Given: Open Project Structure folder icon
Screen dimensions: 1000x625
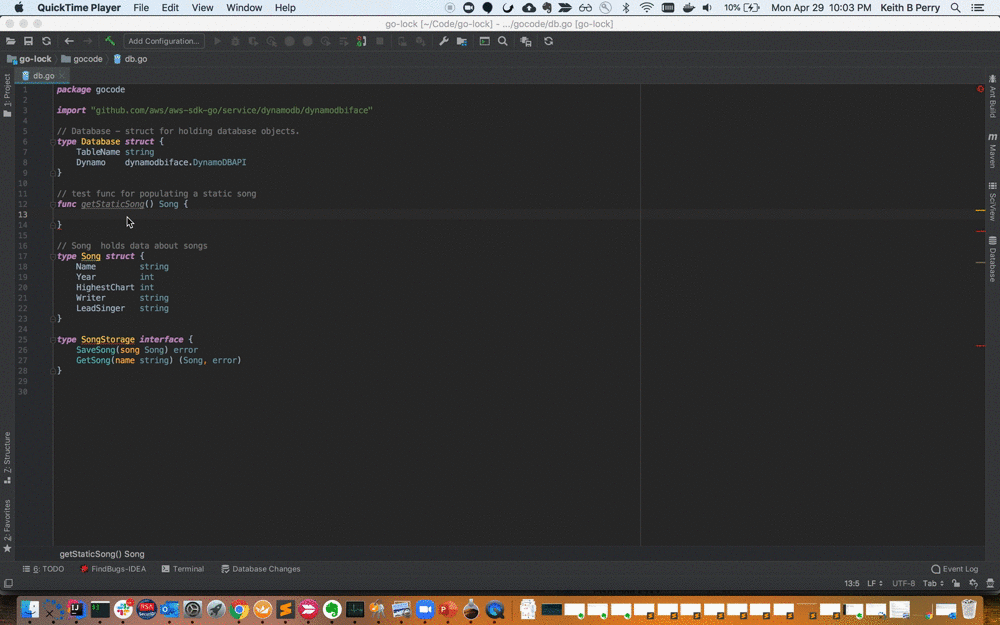Looking at the screenshot, I should [x=461, y=42].
